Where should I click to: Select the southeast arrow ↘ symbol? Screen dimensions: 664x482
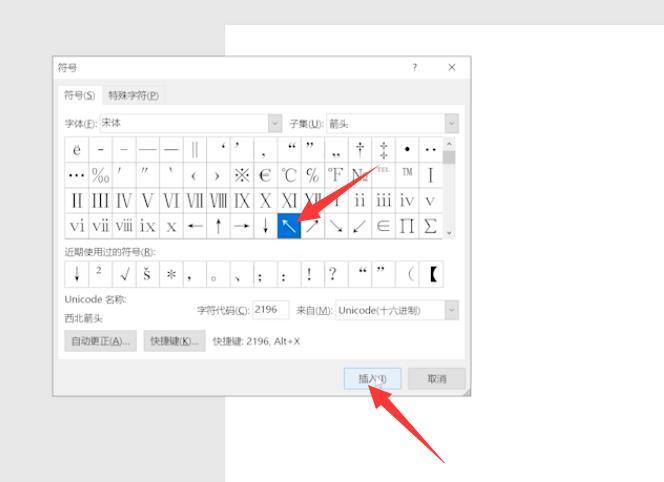(335, 226)
